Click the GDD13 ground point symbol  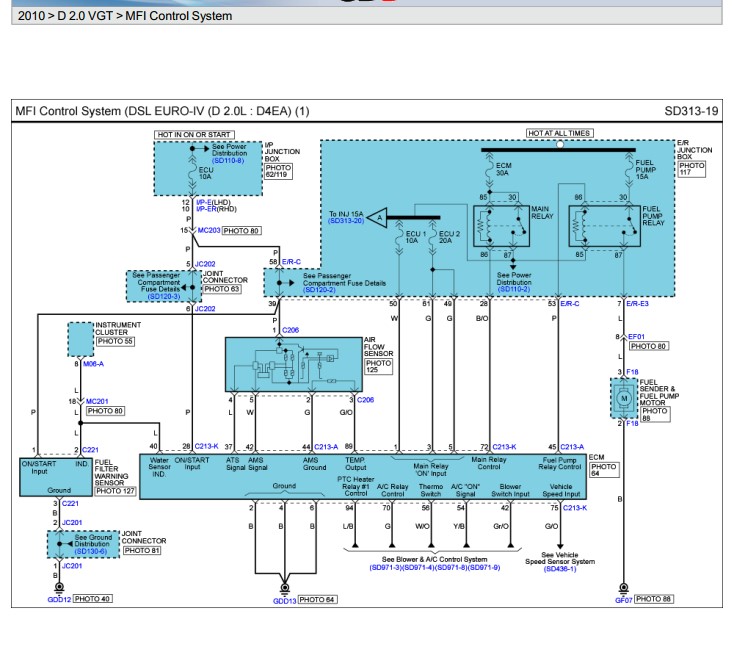pyautogui.click(x=283, y=590)
